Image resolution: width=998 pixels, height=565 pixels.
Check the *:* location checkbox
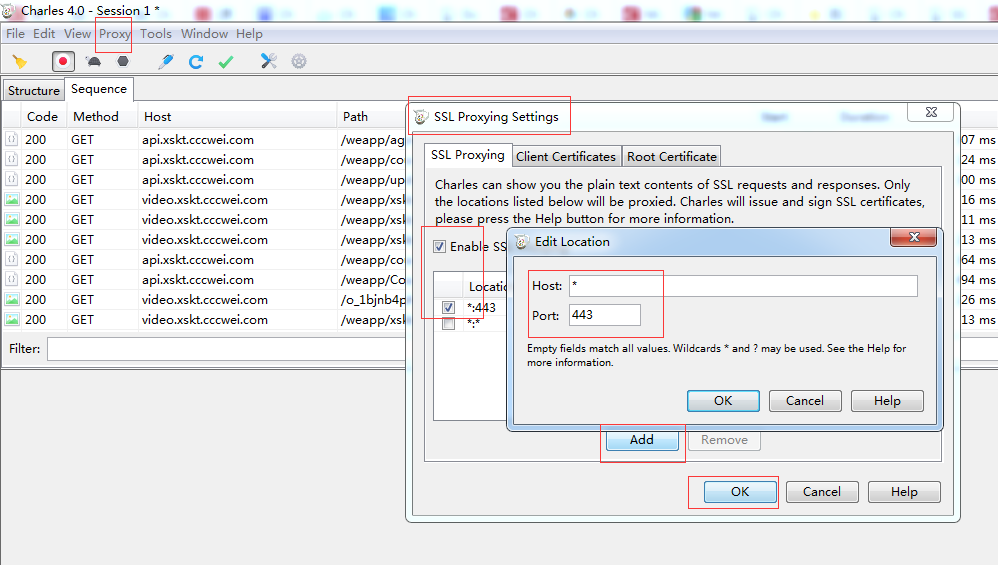click(x=449, y=324)
